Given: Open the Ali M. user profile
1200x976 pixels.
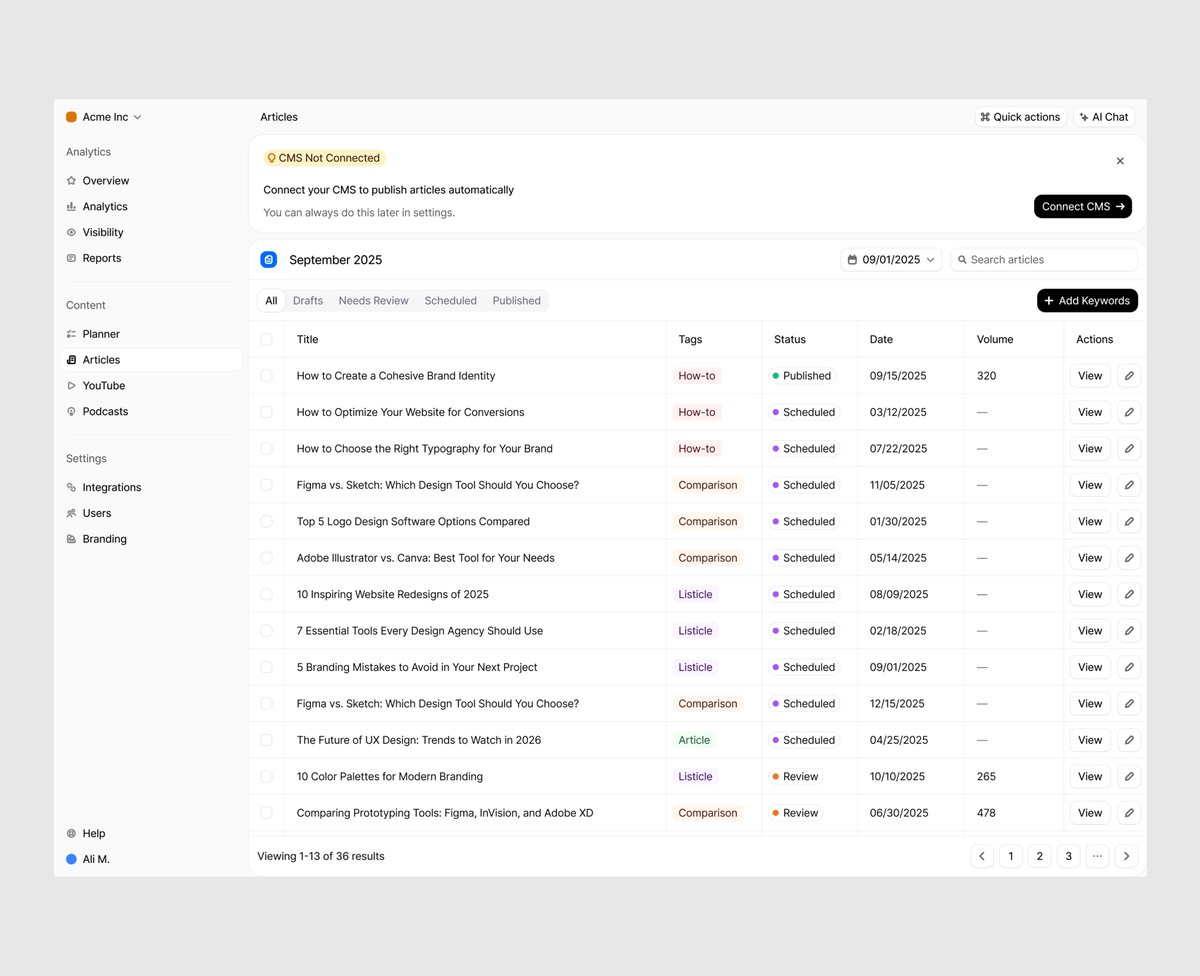Looking at the screenshot, I should (88, 859).
